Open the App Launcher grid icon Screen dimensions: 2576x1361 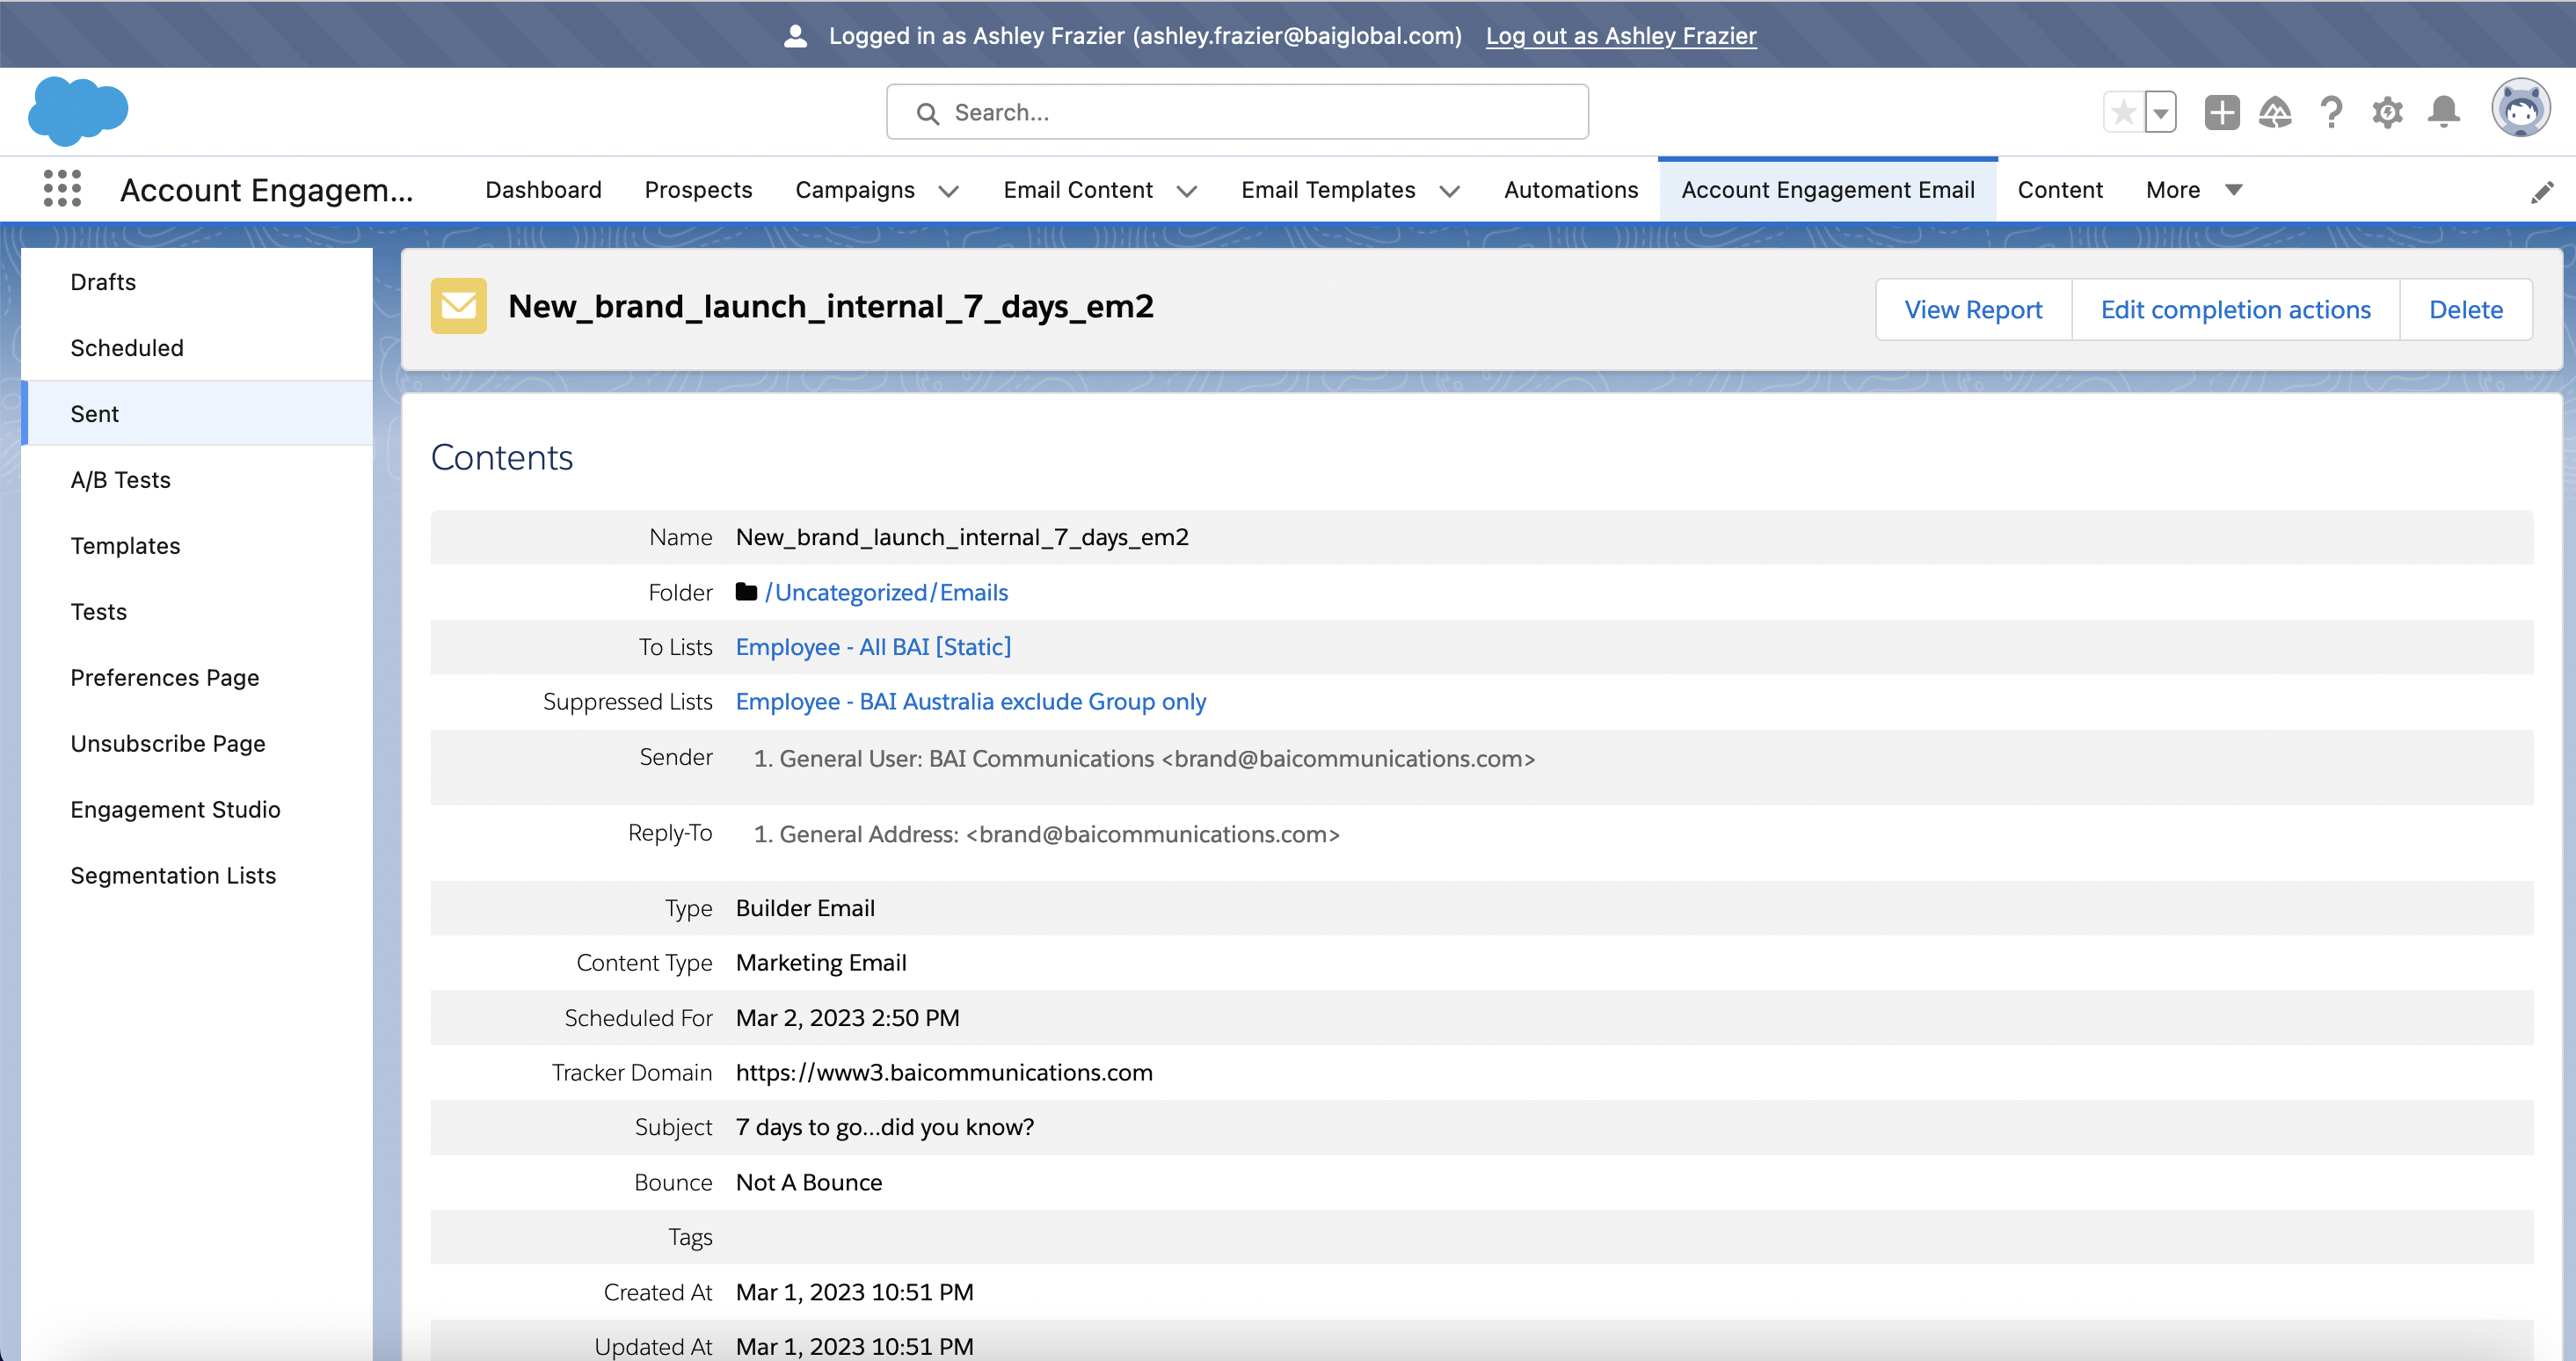point(62,189)
